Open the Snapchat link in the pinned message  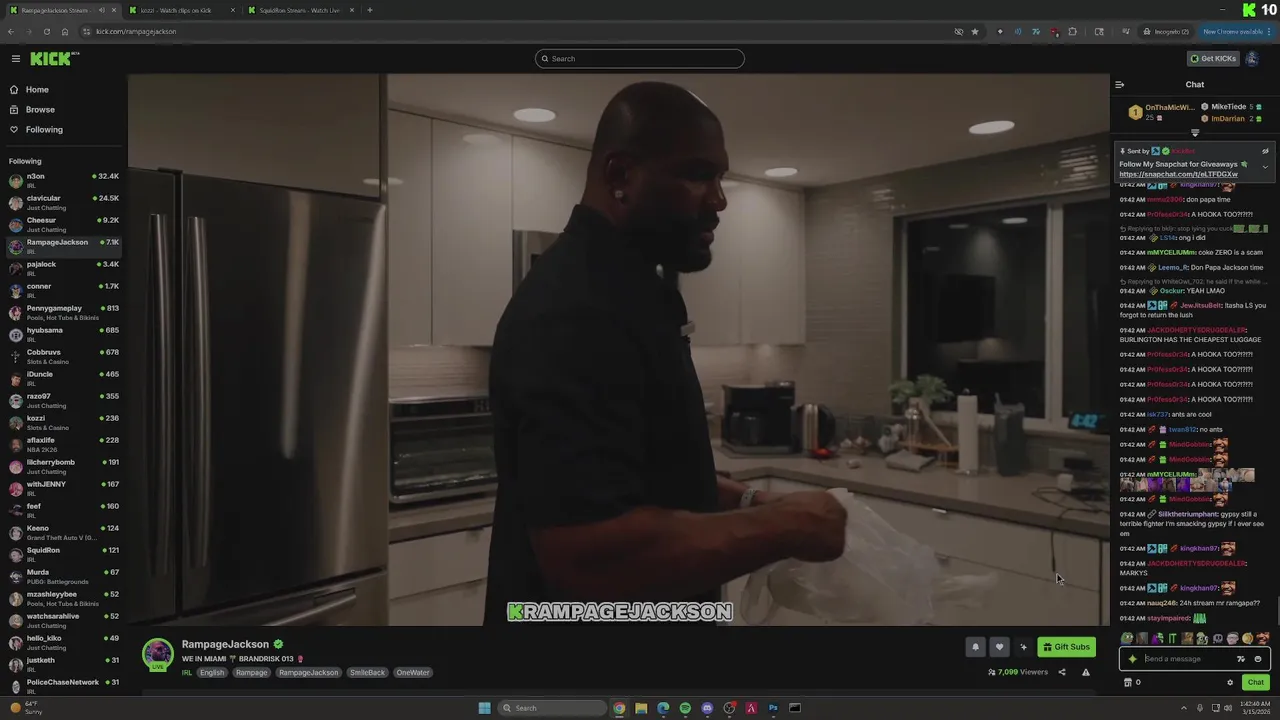pyautogui.click(x=1178, y=174)
